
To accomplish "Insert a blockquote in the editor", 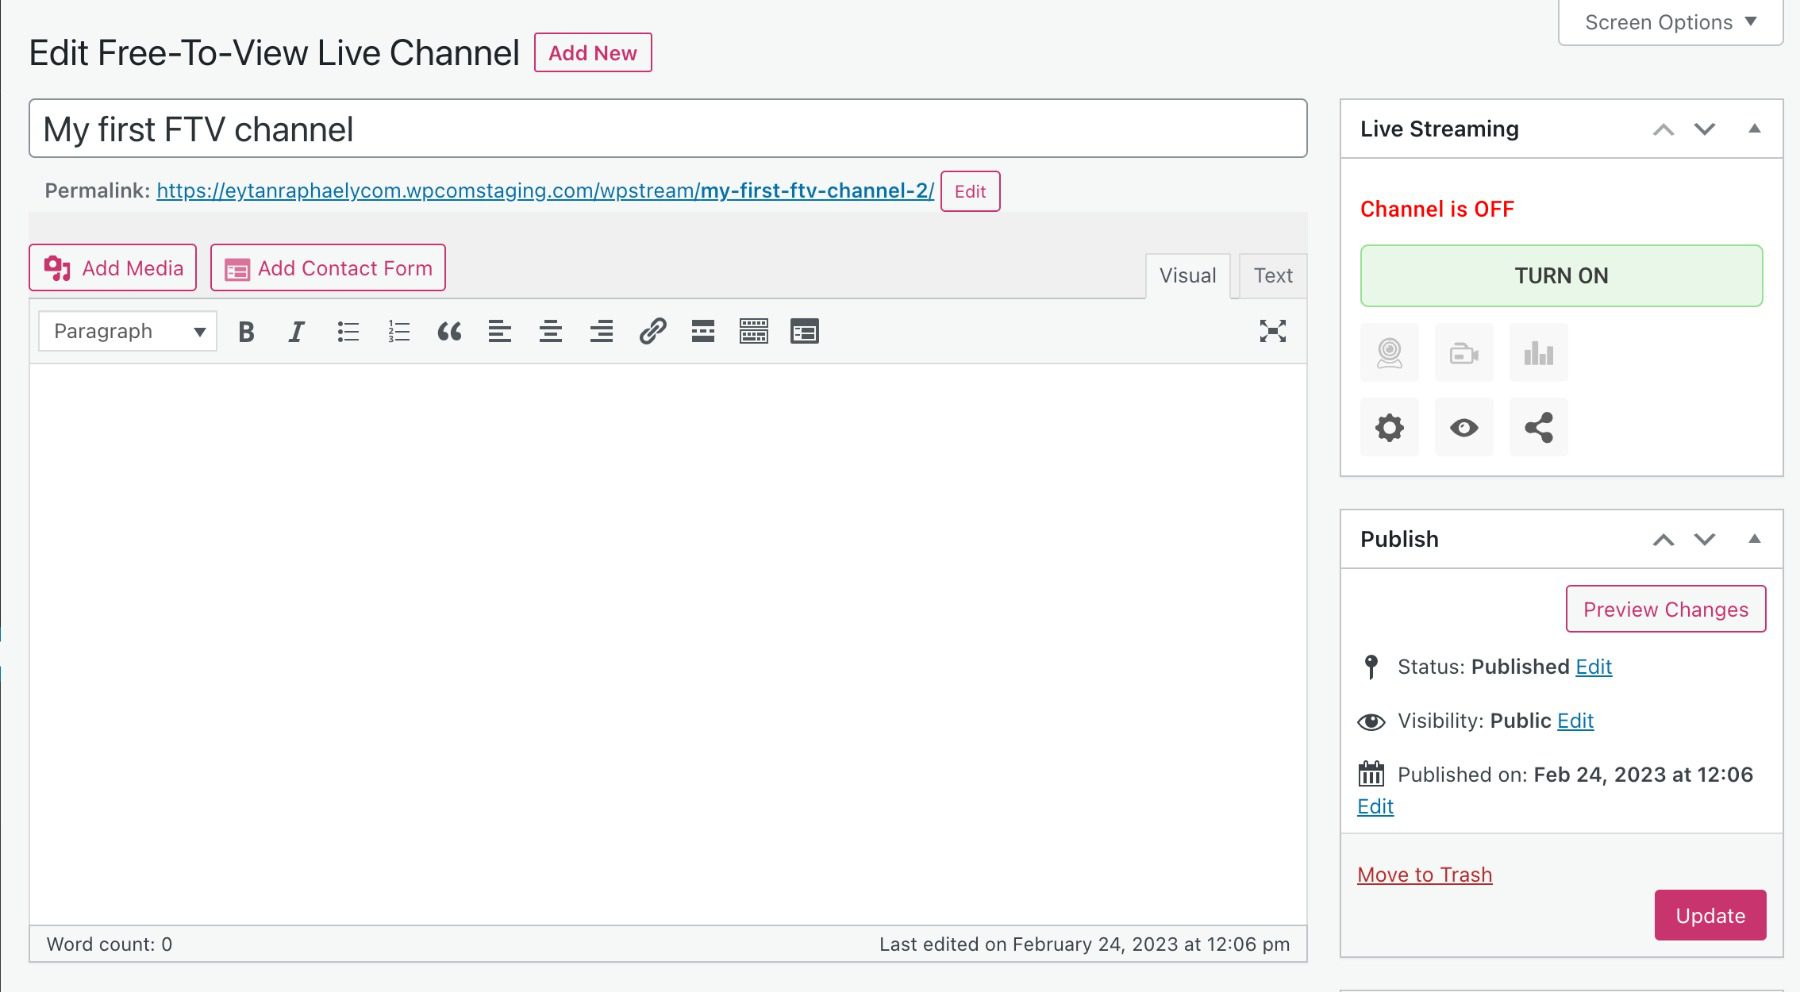I will [x=449, y=331].
